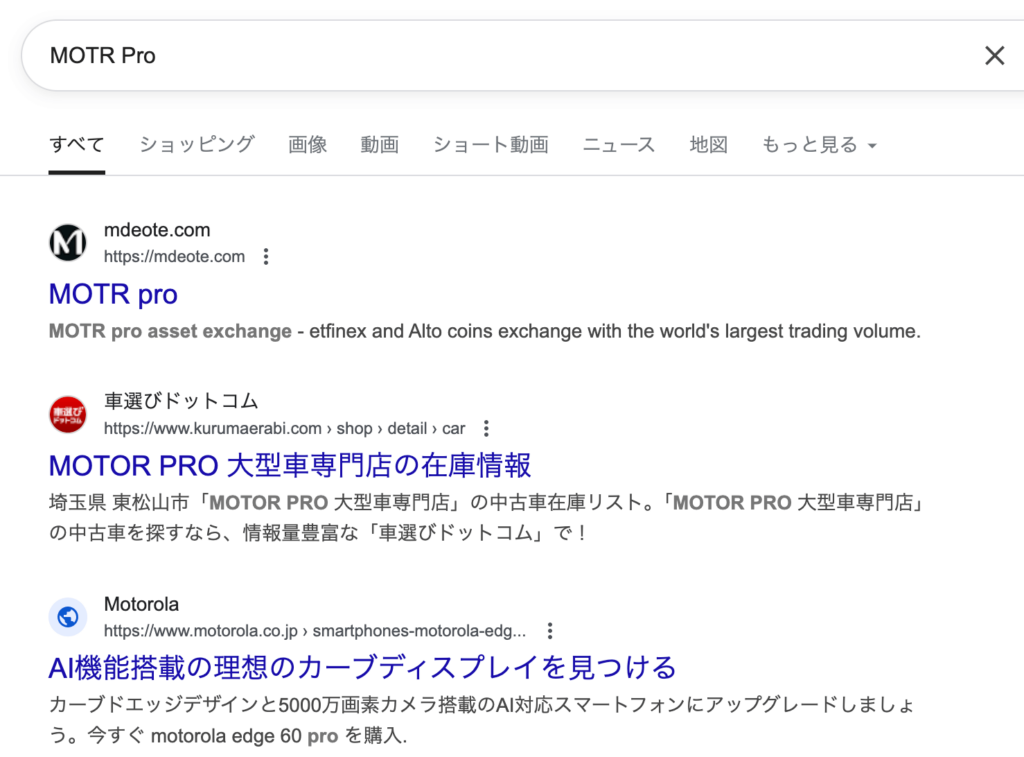Switch to the 動画 tab
1024x757 pixels.
pos(379,144)
